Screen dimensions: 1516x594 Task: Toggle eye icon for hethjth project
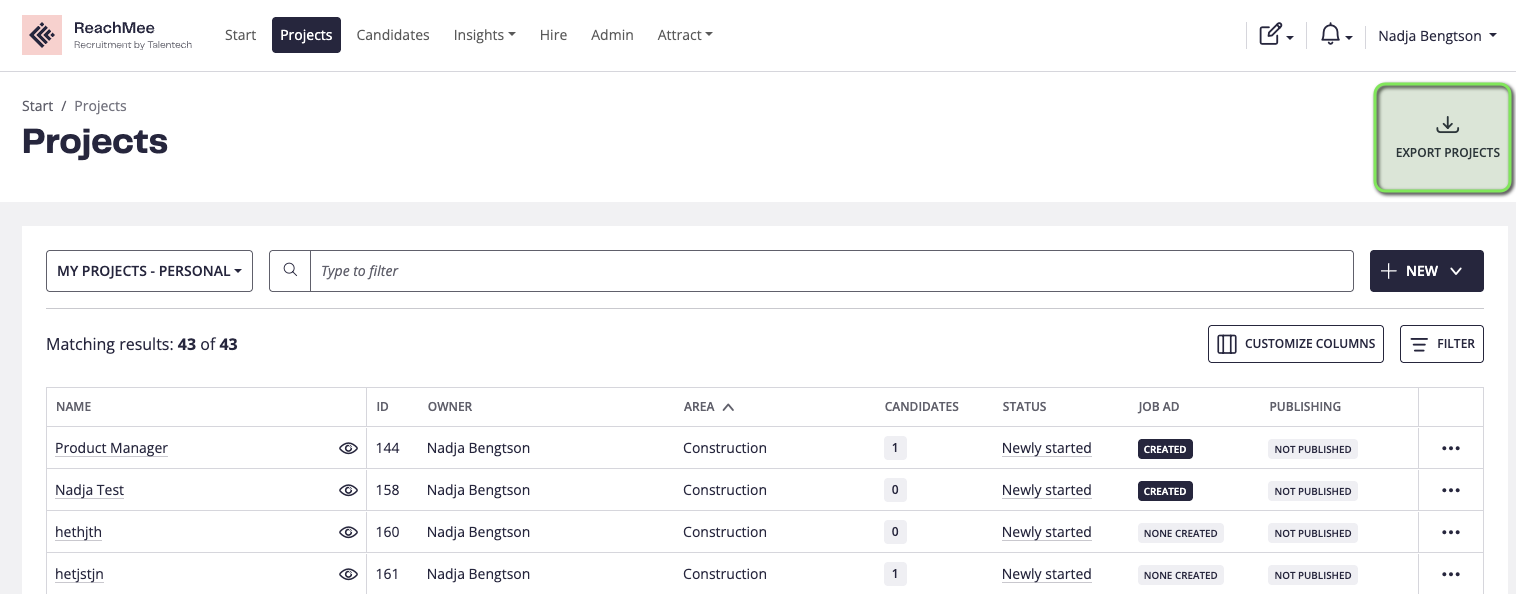pos(348,533)
